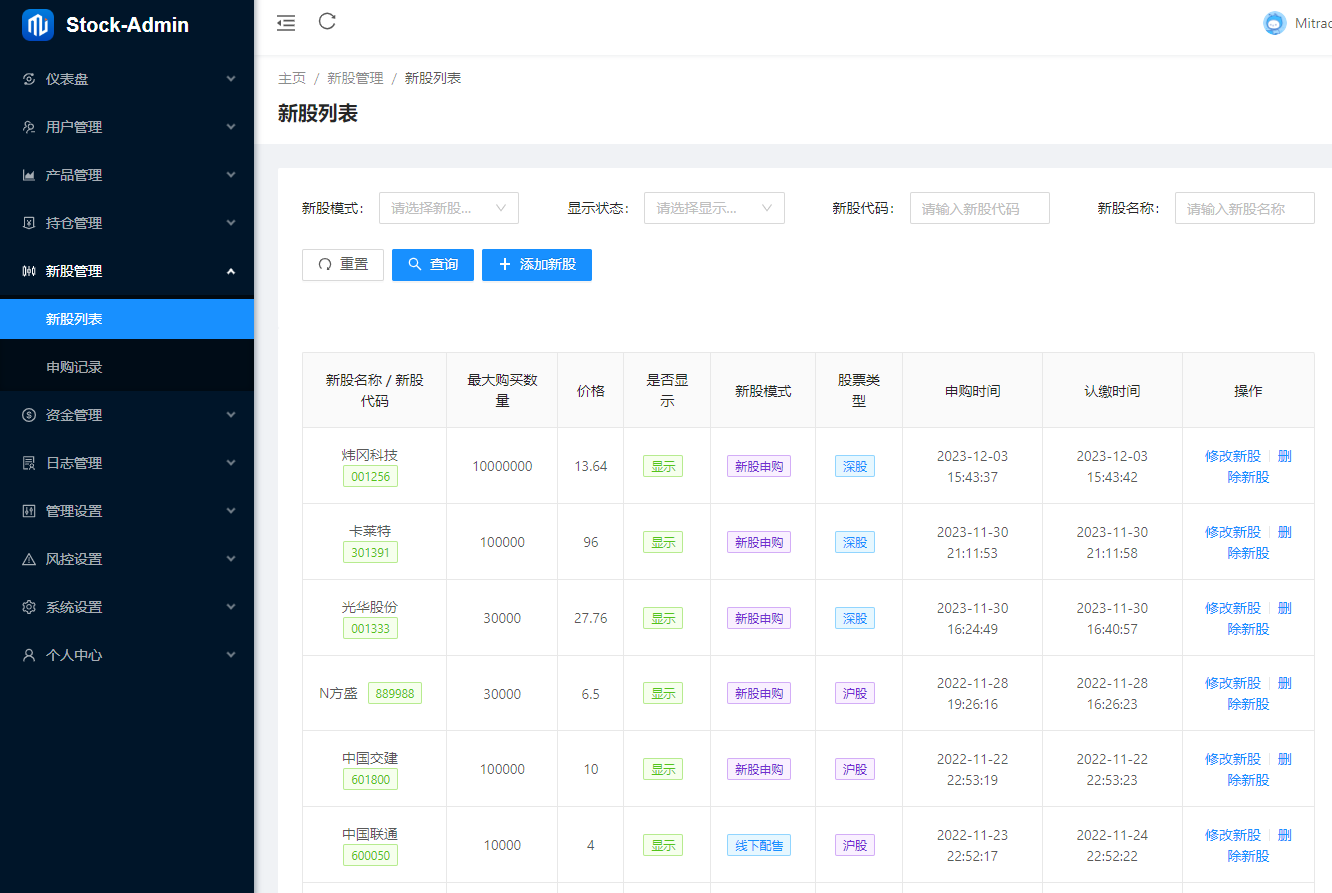Open the 显示状态 dropdown selector
Image resolution: width=1332 pixels, height=893 pixels.
click(x=713, y=208)
